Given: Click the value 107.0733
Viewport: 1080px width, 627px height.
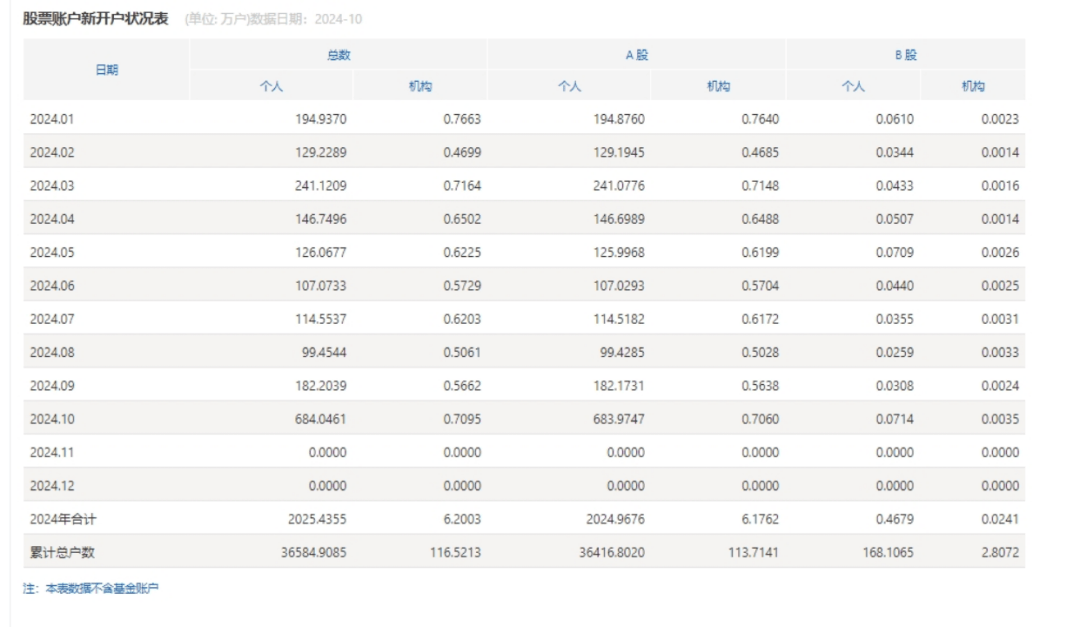Looking at the screenshot, I should [321, 285].
